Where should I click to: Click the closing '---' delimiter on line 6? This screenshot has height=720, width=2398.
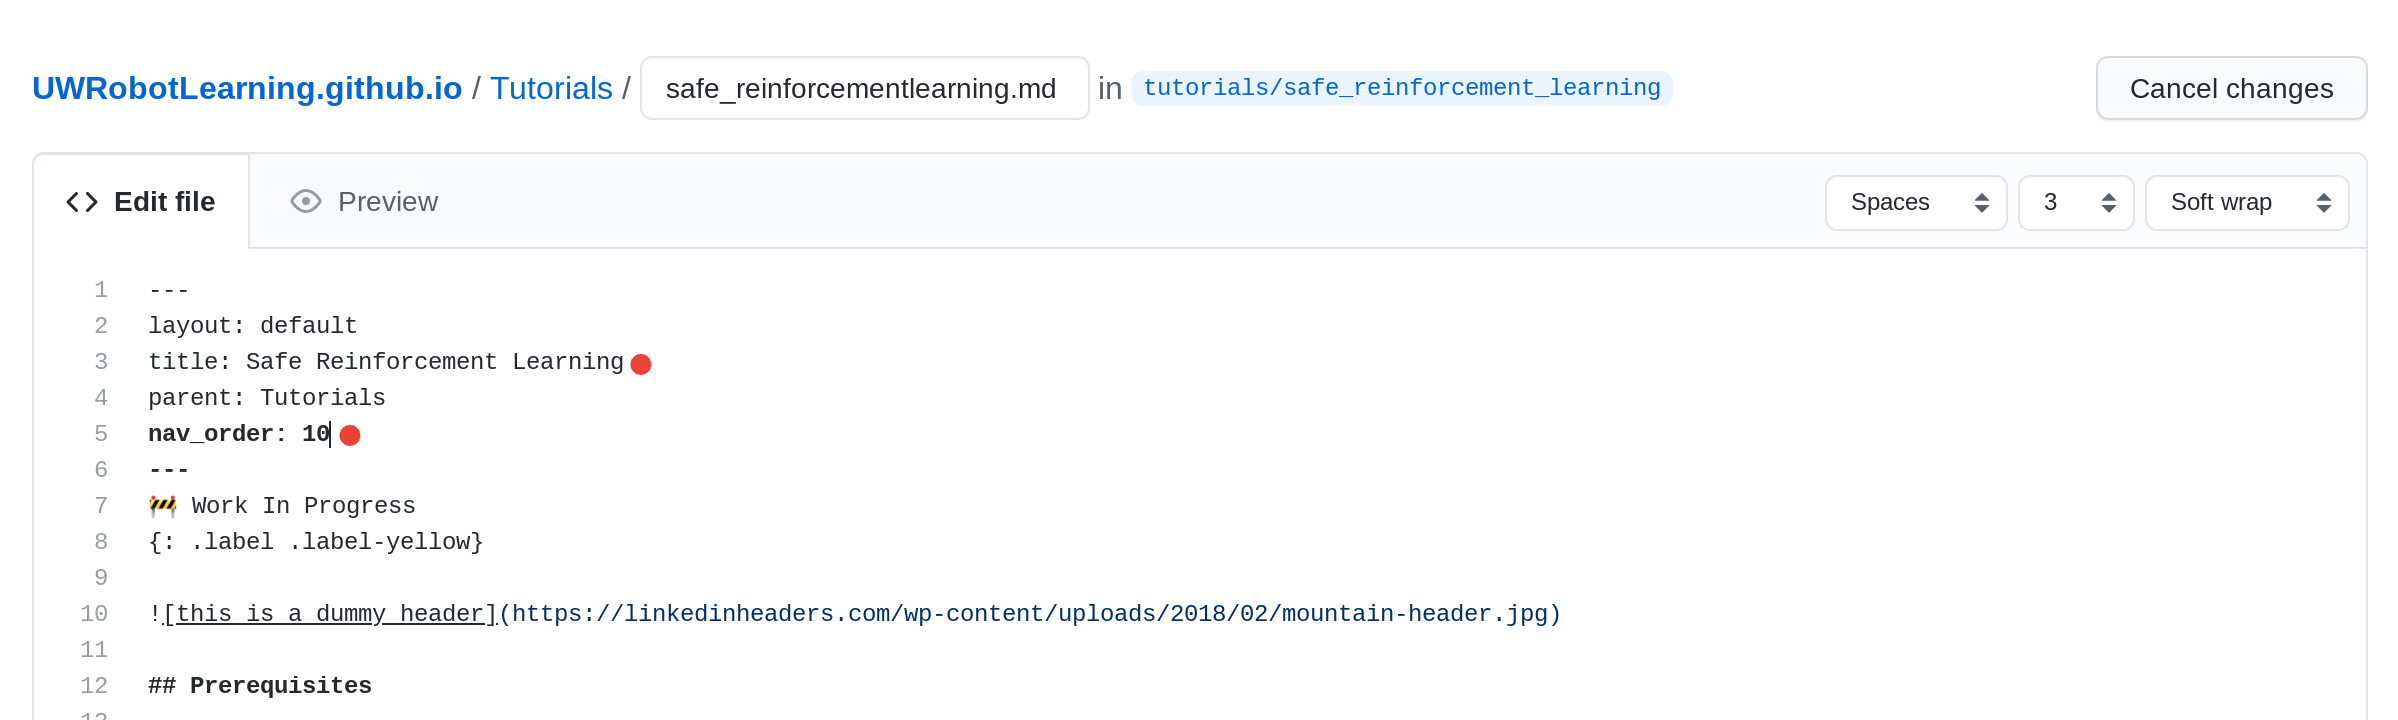[169, 470]
